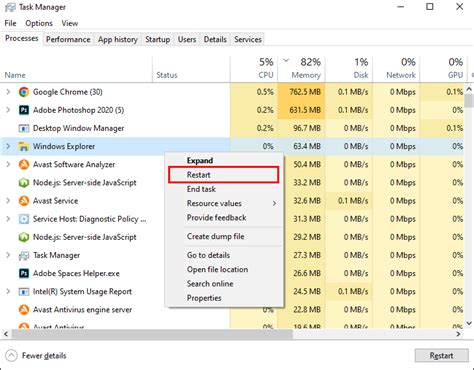Click the Avast Software Analyzer icon

[24, 164]
